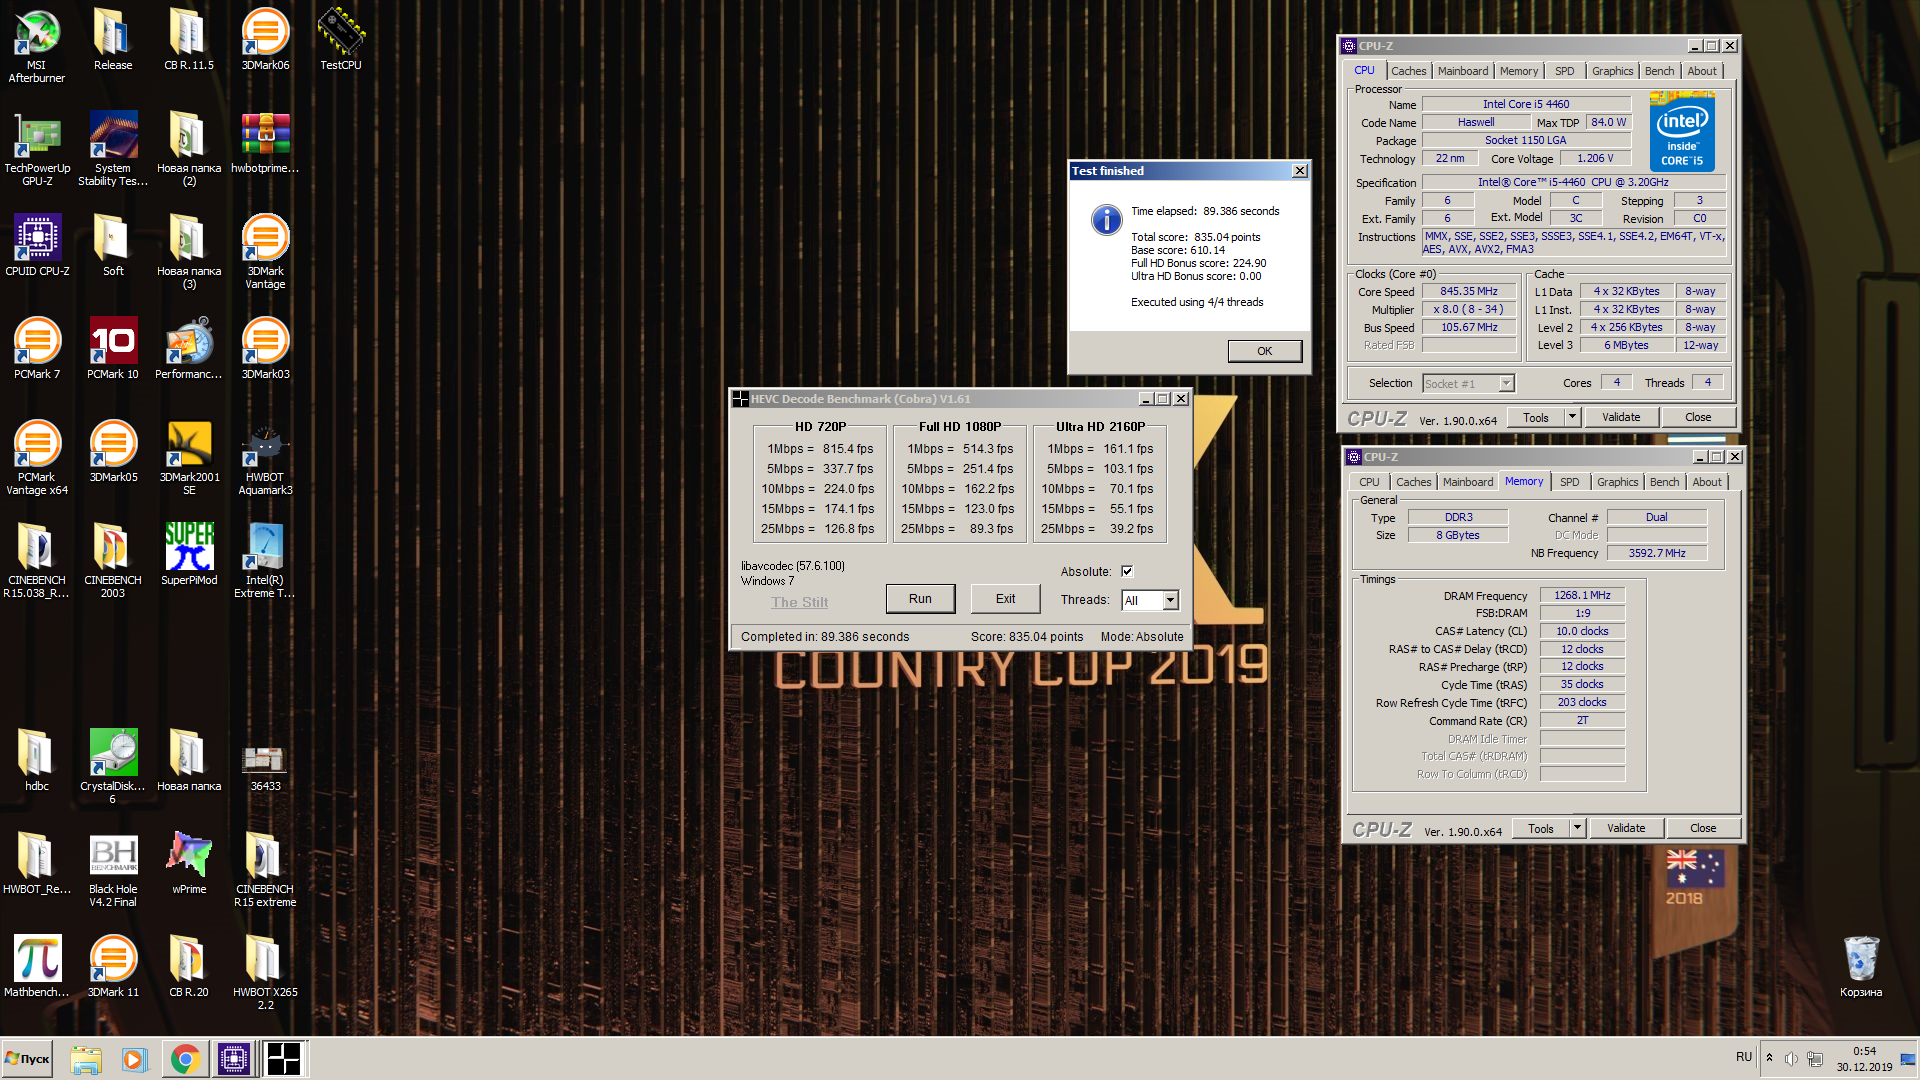Viewport: 1920px width, 1080px height.
Task: Click the Core Speed 845.35 MHz field
Action: point(1469,291)
